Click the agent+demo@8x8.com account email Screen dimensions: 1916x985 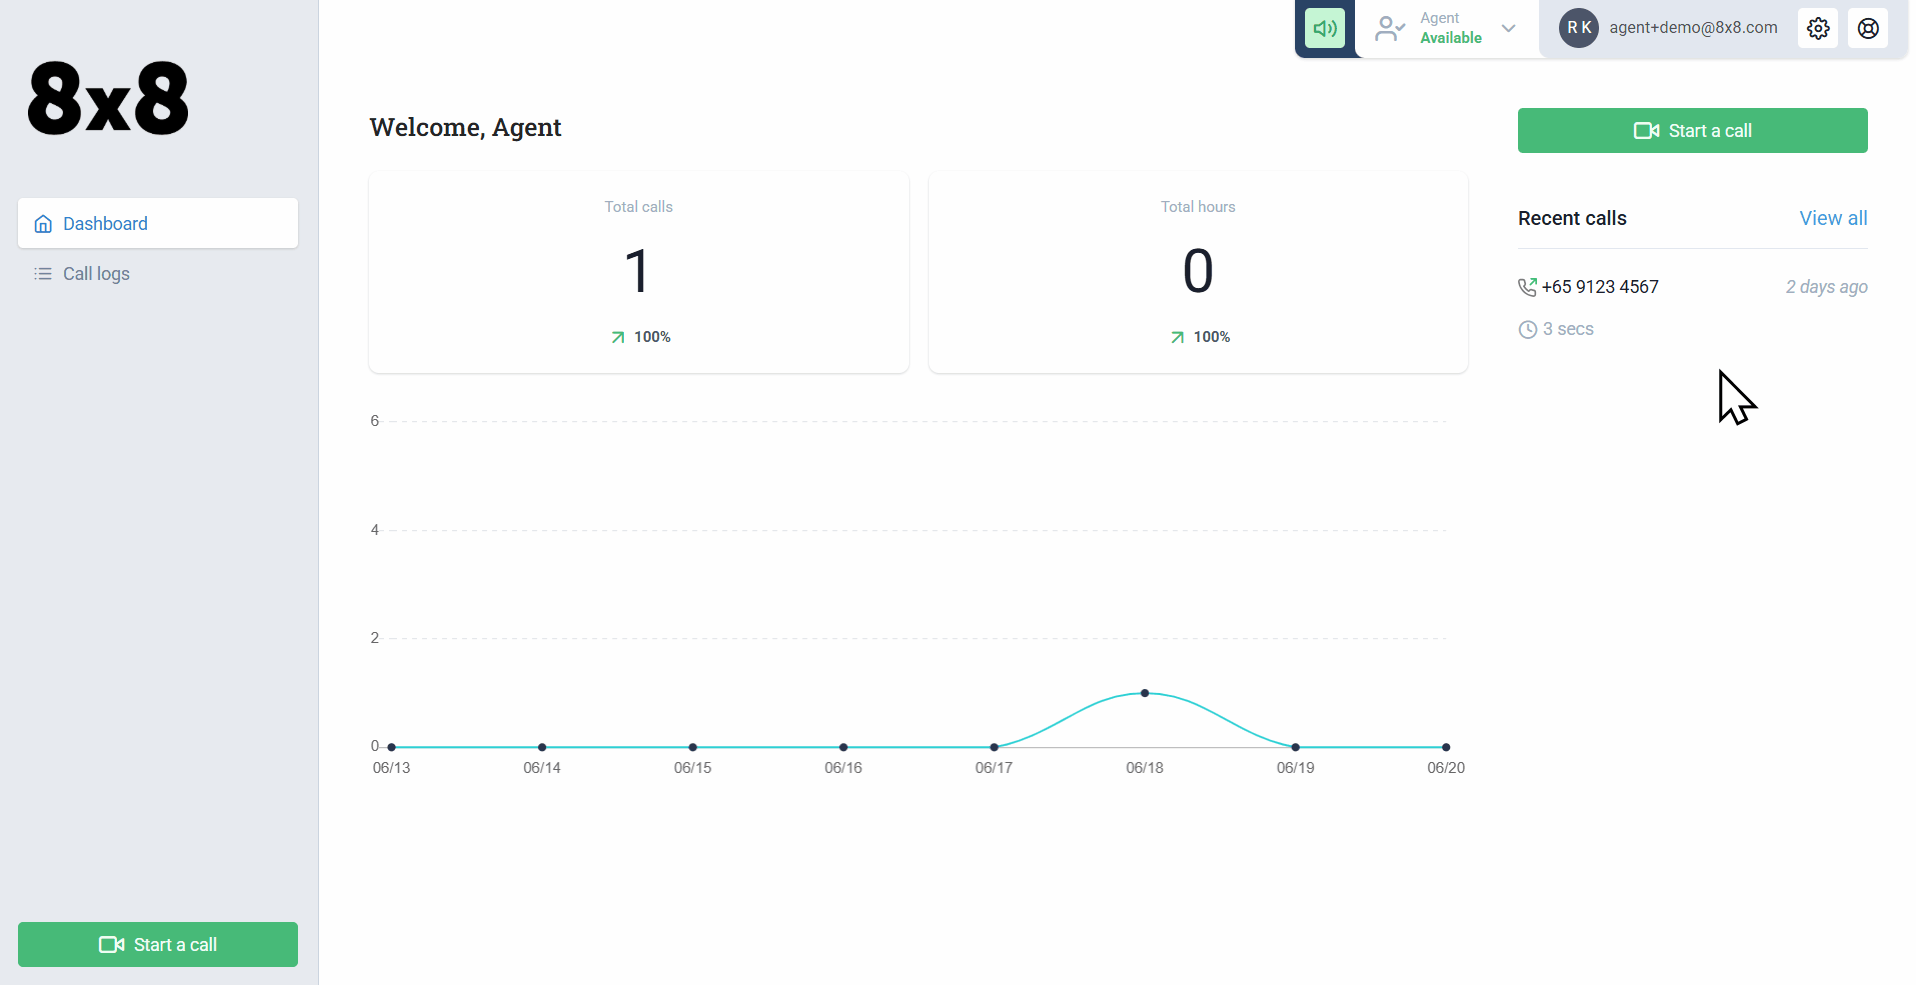point(1692,28)
